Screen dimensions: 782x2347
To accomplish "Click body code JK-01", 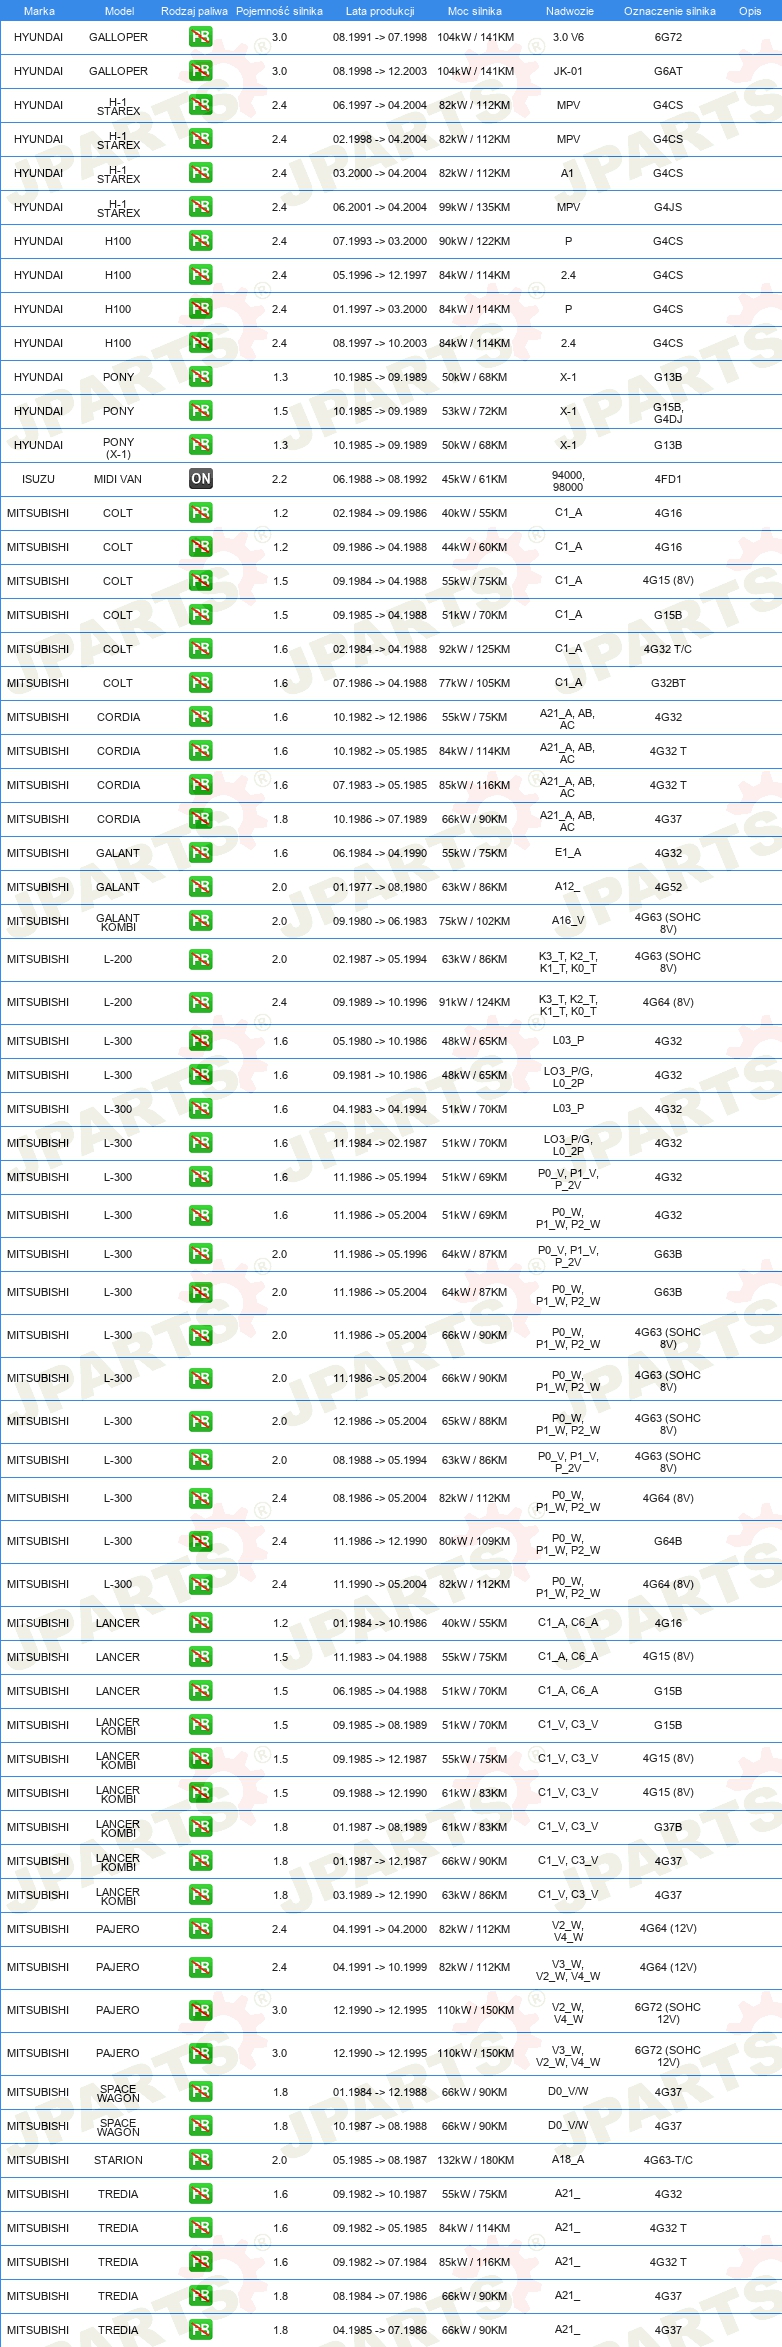I will [x=568, y=71].
